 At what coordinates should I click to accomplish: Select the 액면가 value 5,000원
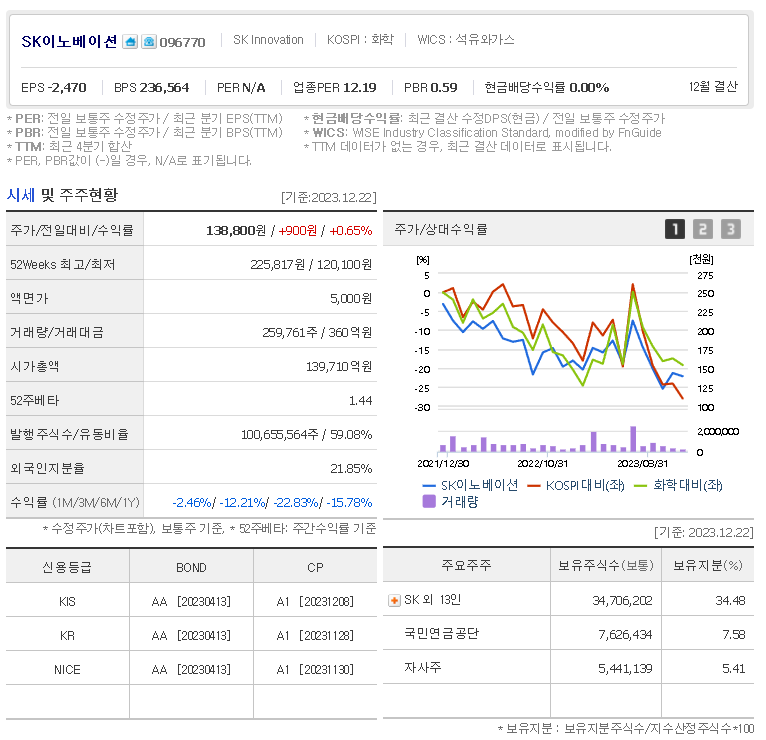tap(351, 298)
